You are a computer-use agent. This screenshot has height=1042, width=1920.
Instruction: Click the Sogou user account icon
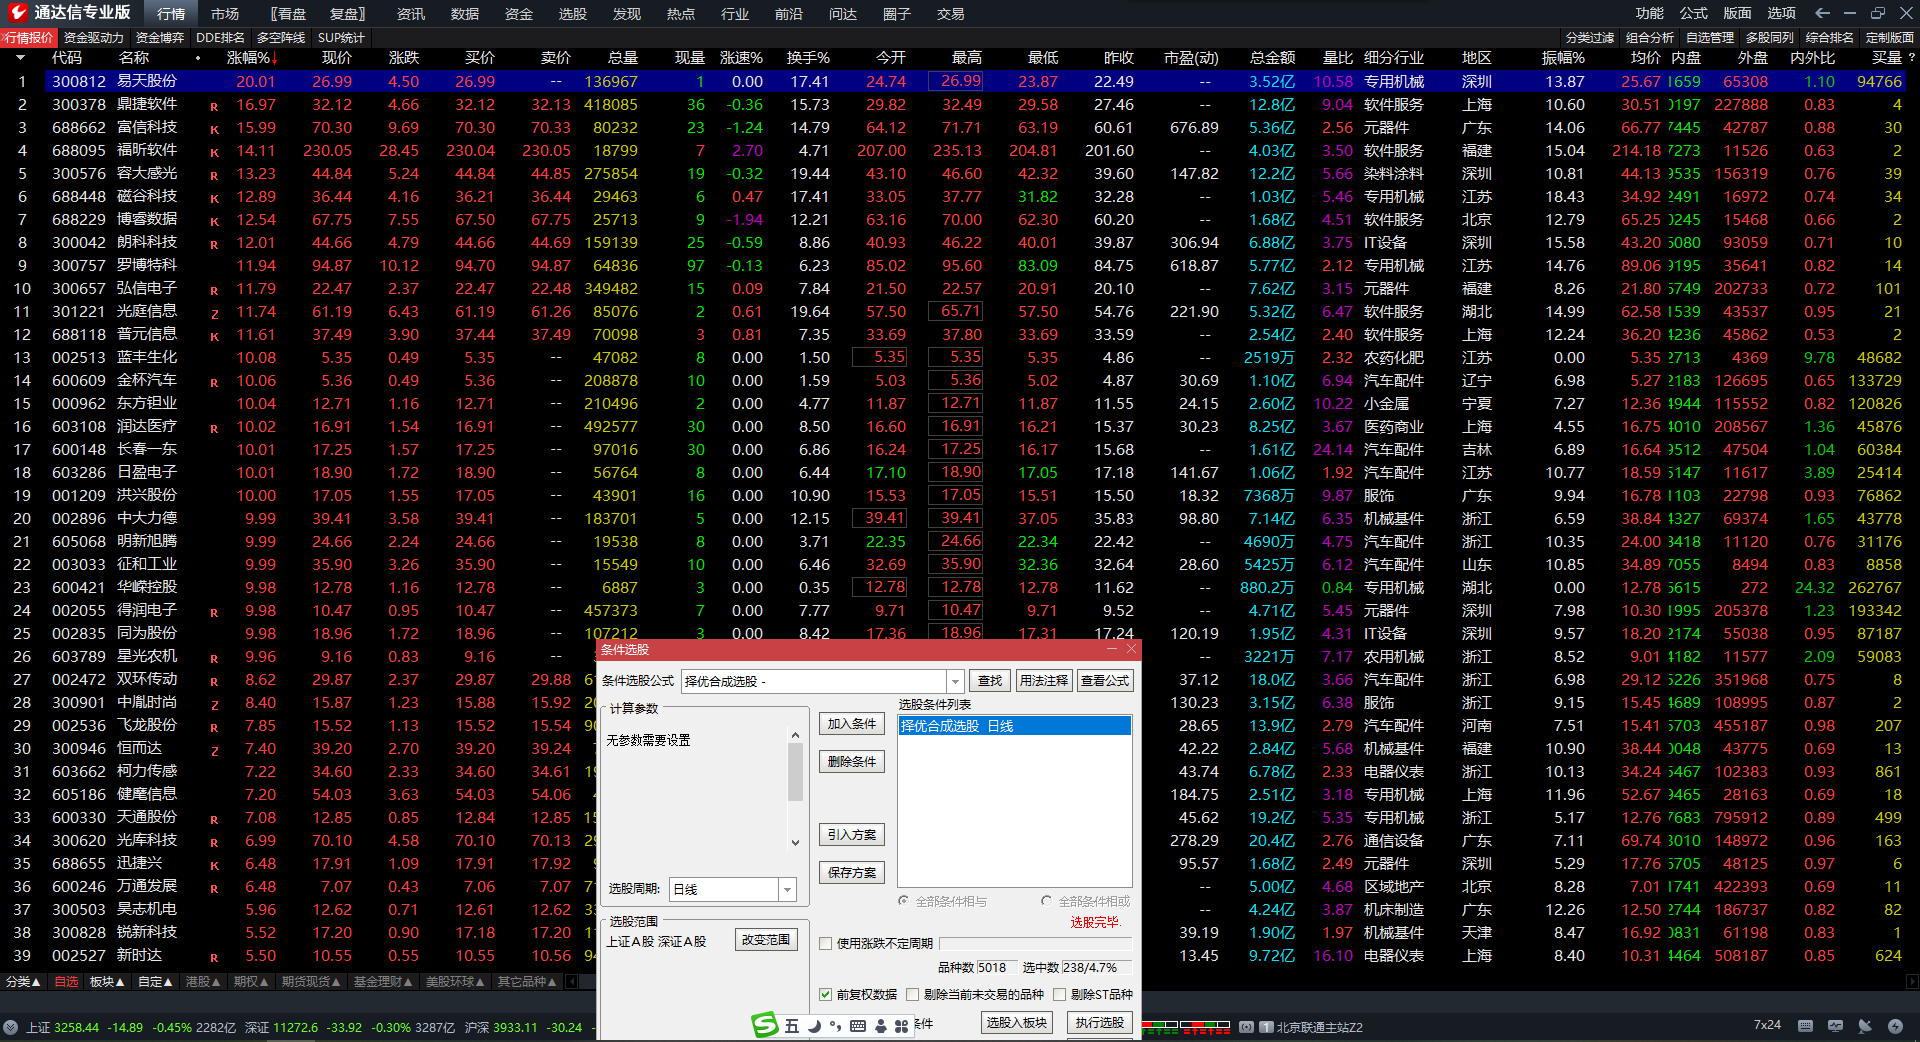click(x=881, y=1025)
